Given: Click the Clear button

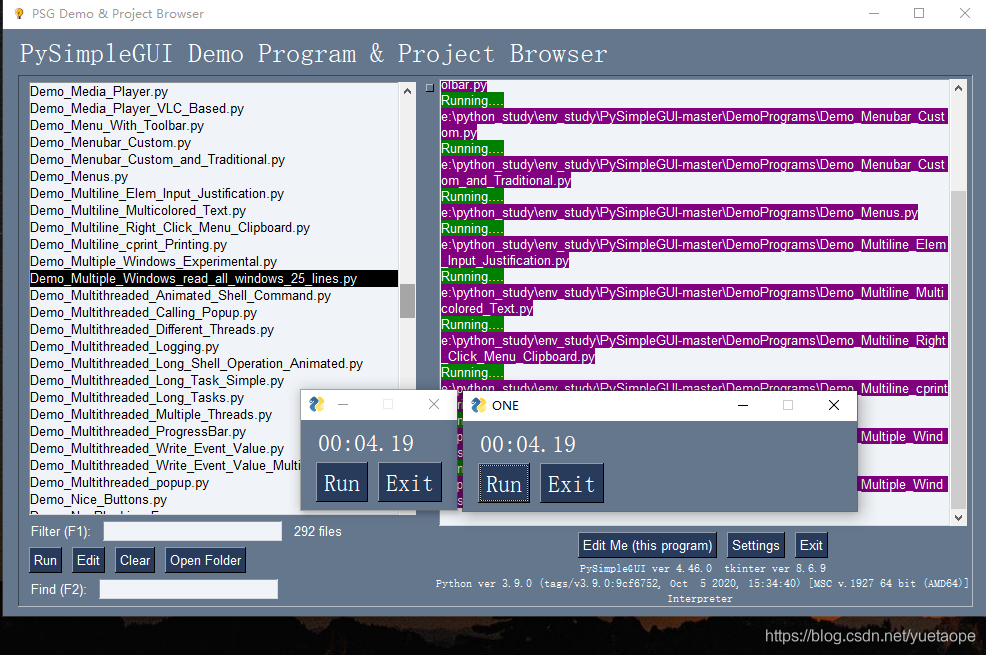Looking at the screenshot, I should pyautogui.click(x=135, y=560).
